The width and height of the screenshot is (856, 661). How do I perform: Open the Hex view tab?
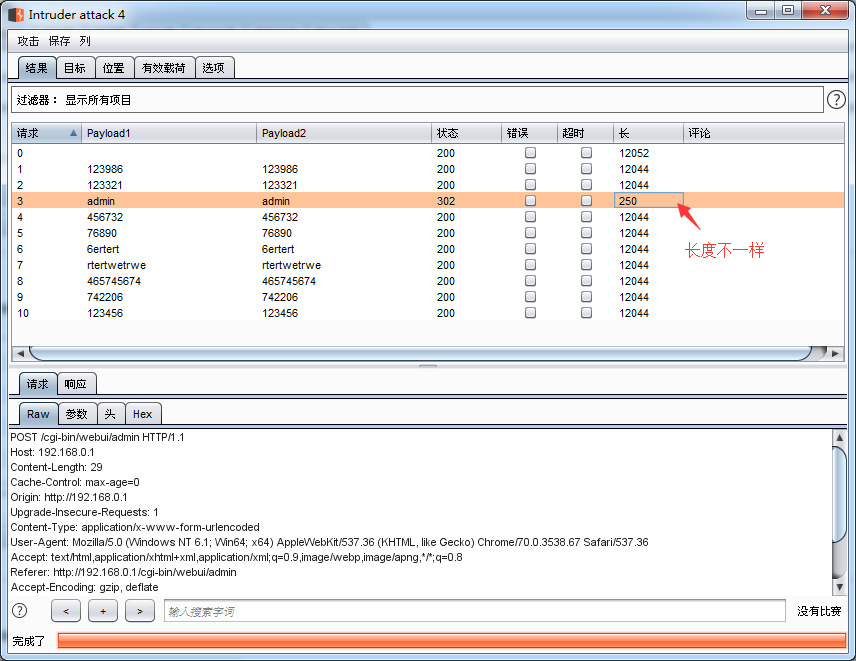pyautogui.click(x=142, y=414)
